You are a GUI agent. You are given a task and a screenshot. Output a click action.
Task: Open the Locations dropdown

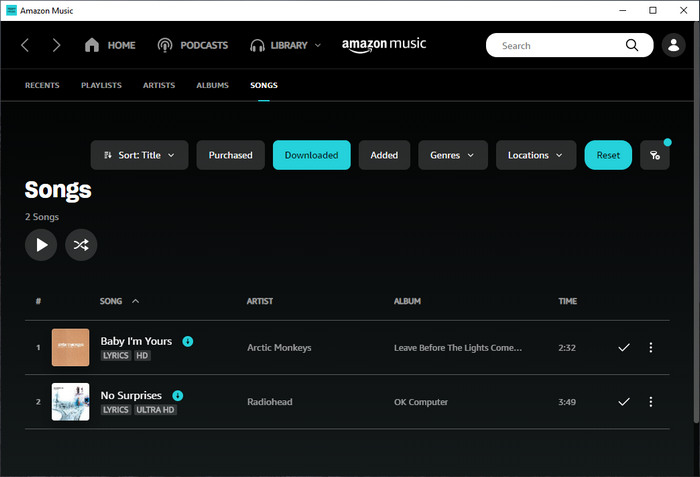tap(536, 155)
